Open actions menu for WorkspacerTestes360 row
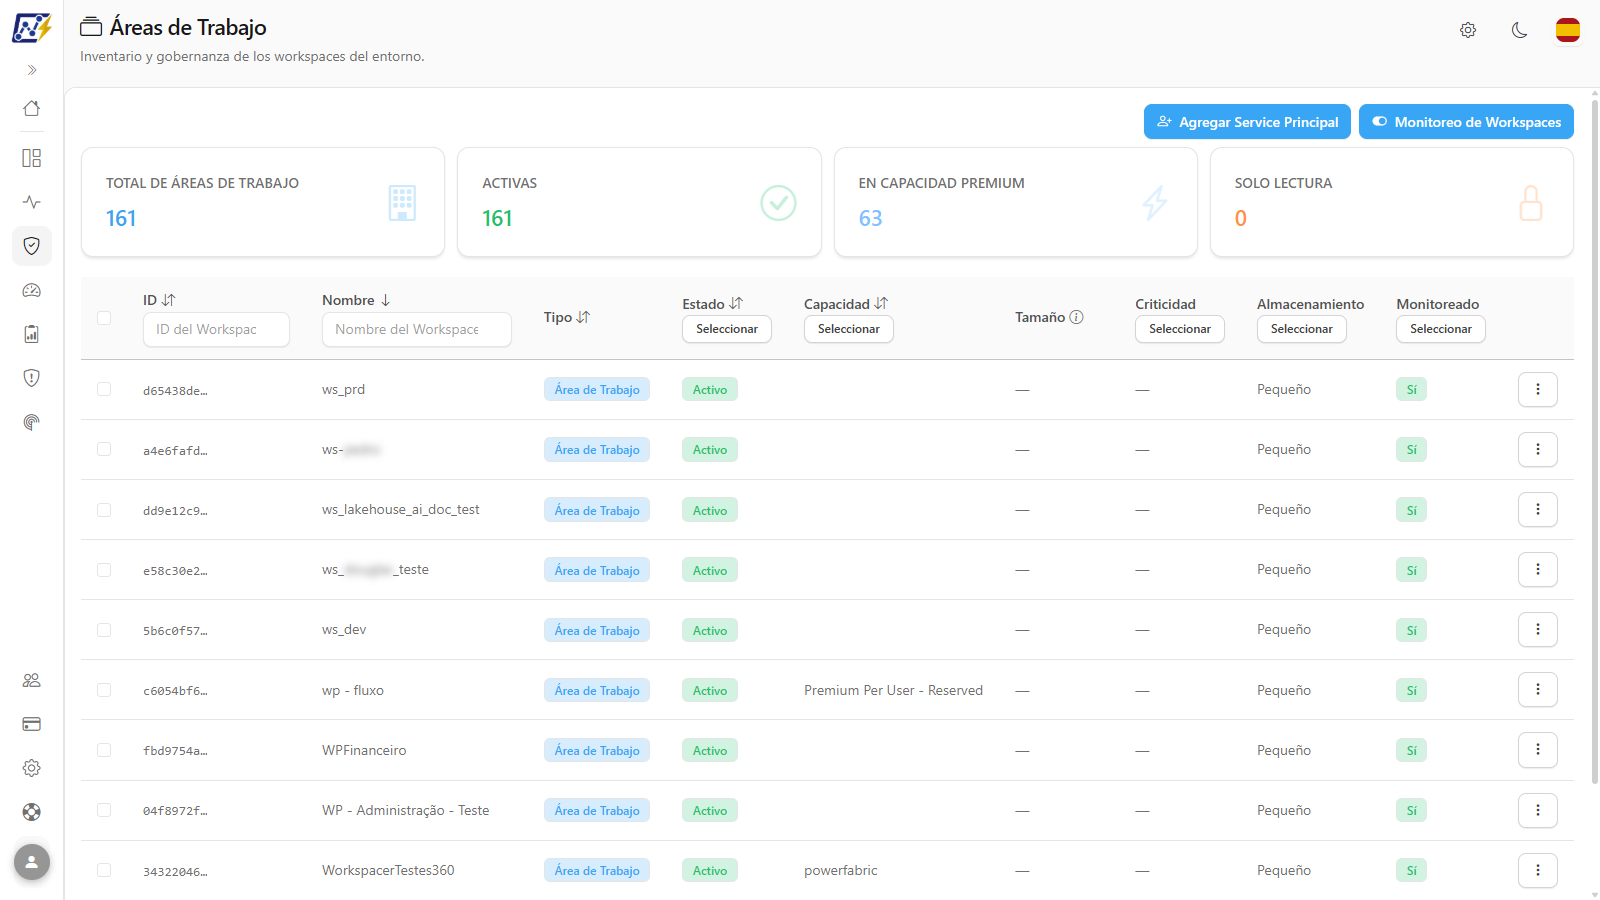Screen dimensions: 1600x900 click(1538, 870)
